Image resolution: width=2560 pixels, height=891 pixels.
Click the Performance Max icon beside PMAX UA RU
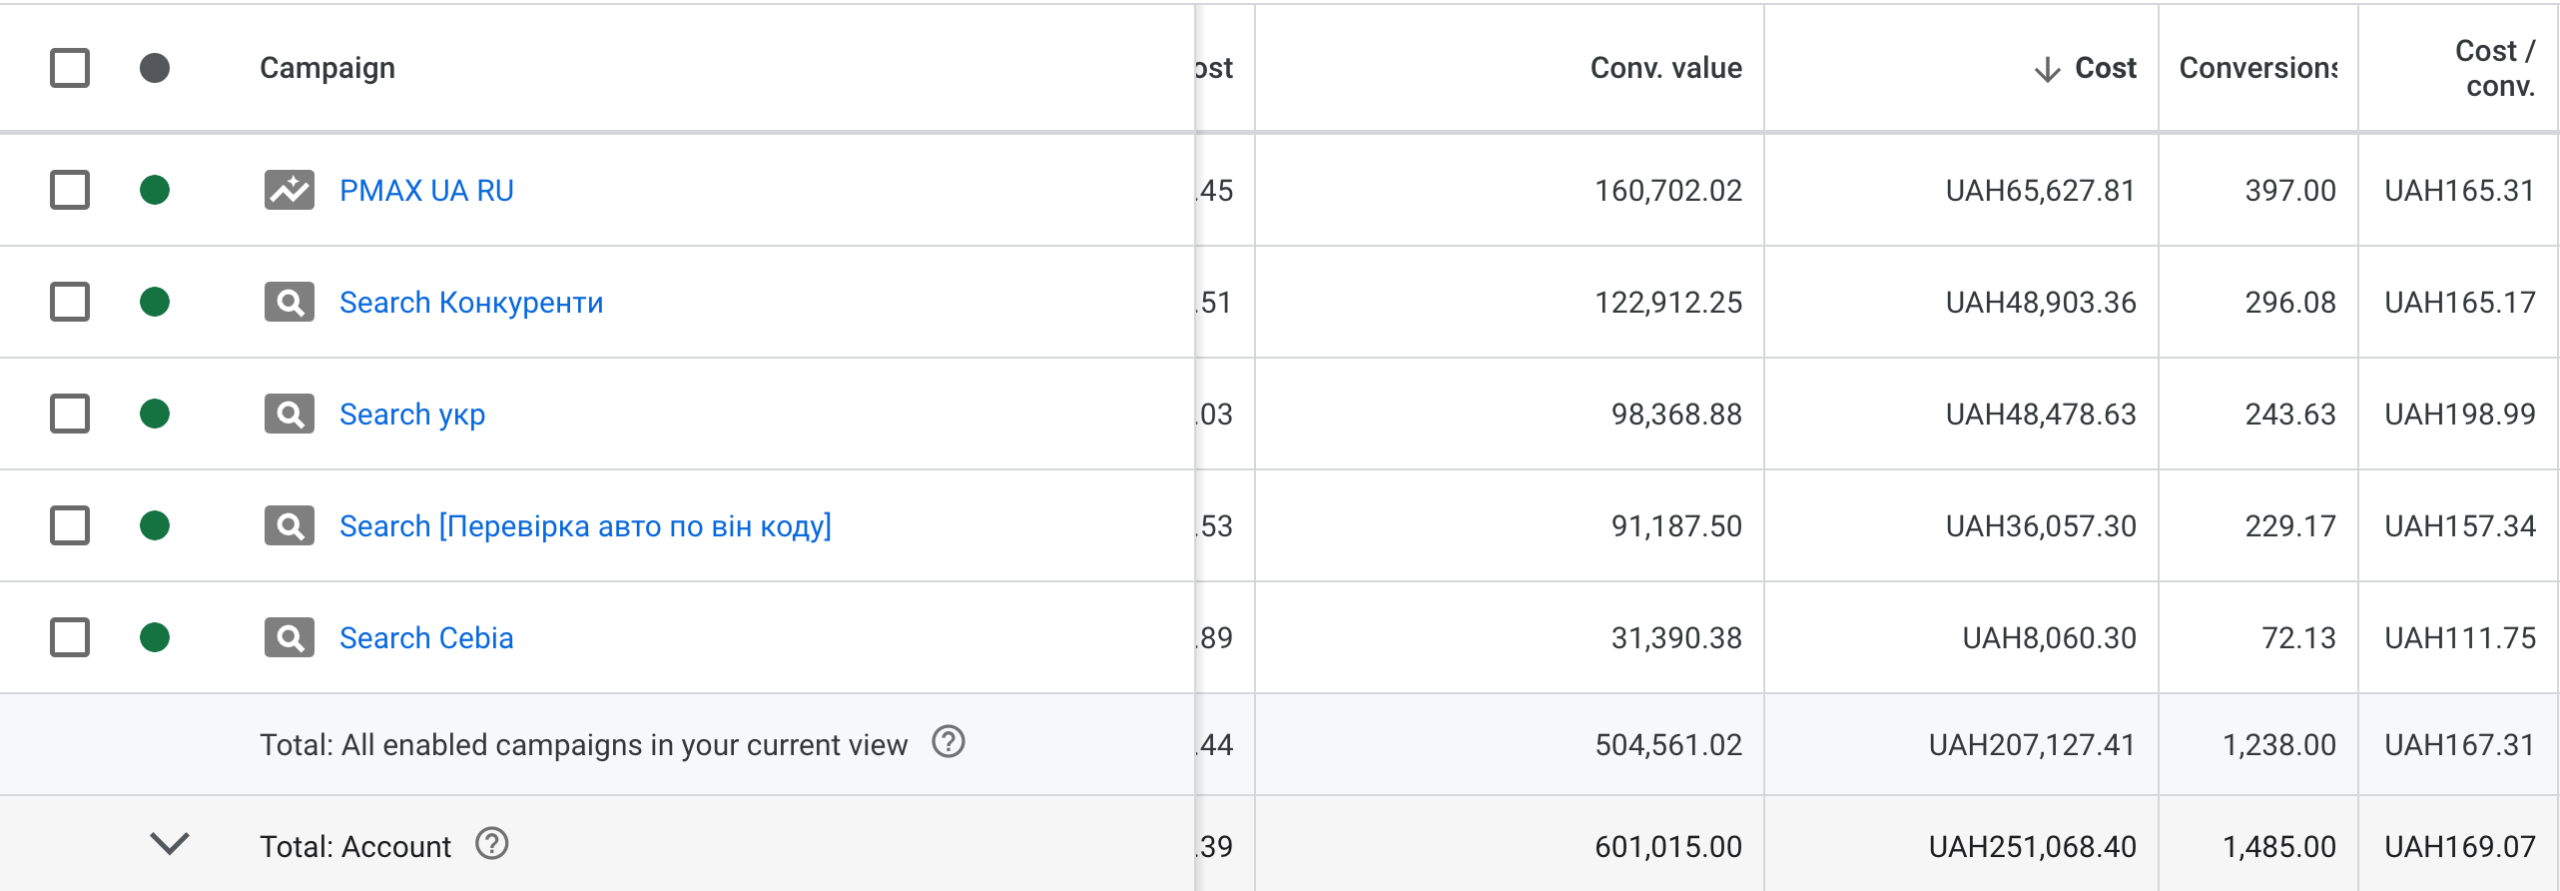click(289, 190)
